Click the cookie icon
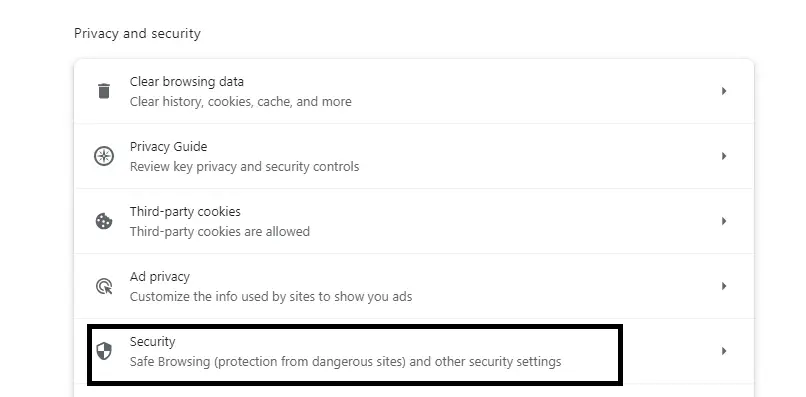 point(104,221)
